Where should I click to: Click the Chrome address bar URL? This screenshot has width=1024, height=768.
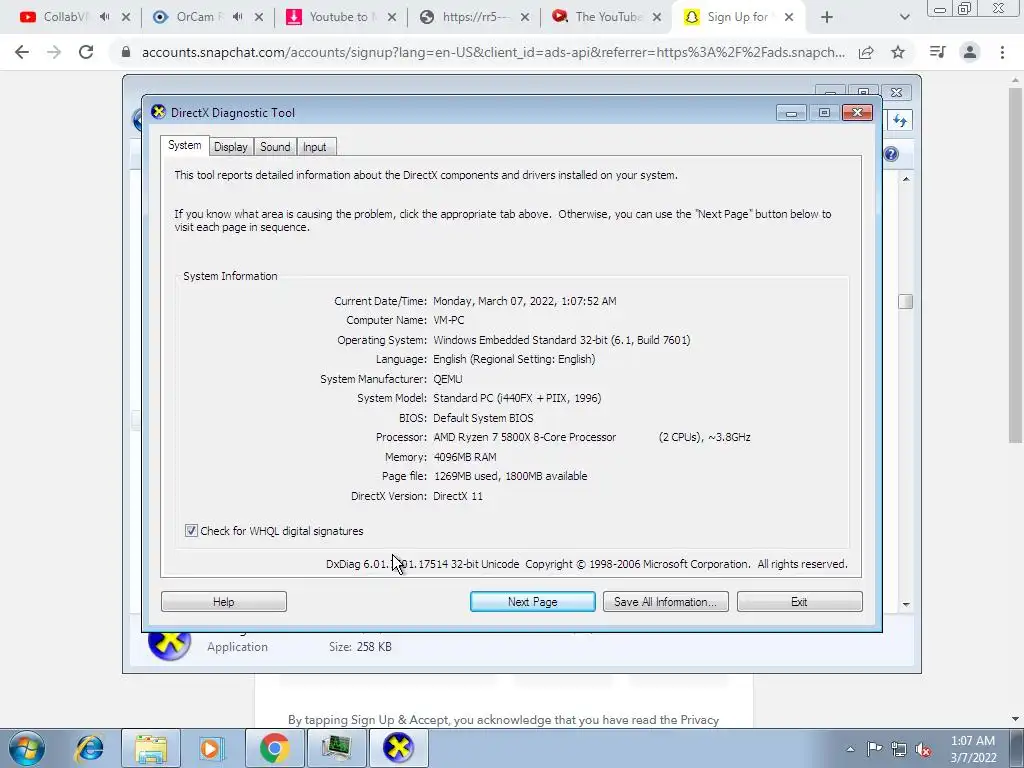(493, 52)
